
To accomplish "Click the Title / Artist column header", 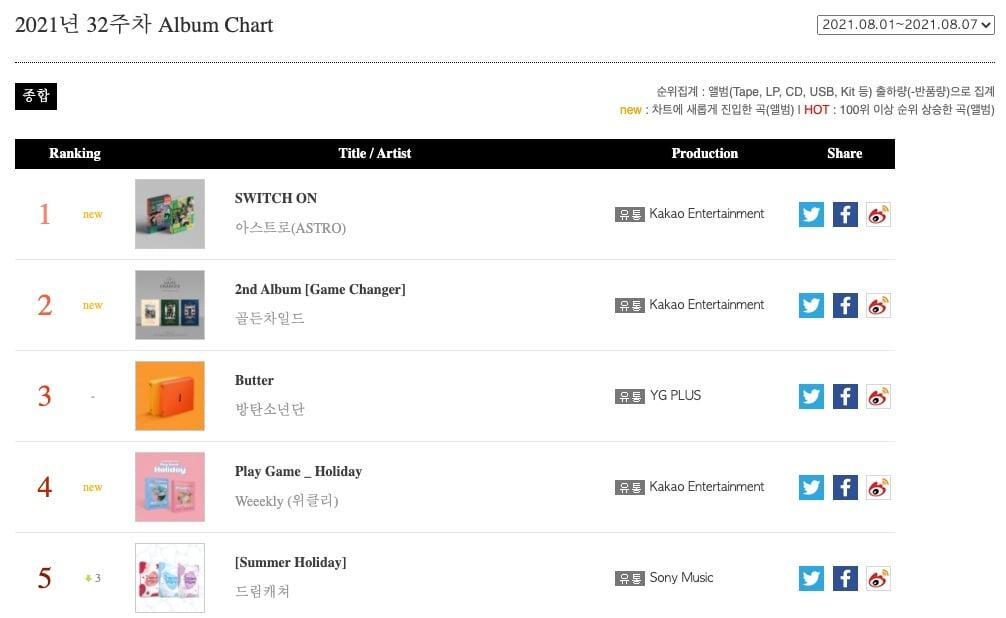I will pyautogui.click(x=375, y=153).
